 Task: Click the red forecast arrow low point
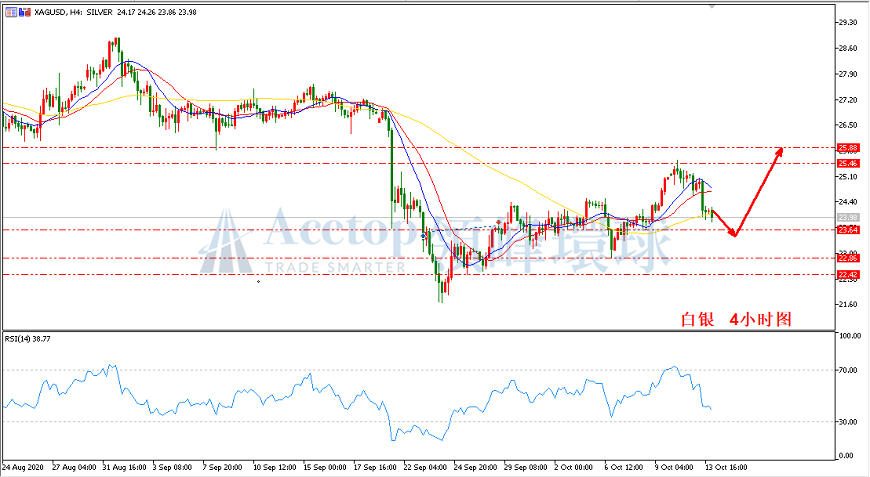(x=735, y=234)
